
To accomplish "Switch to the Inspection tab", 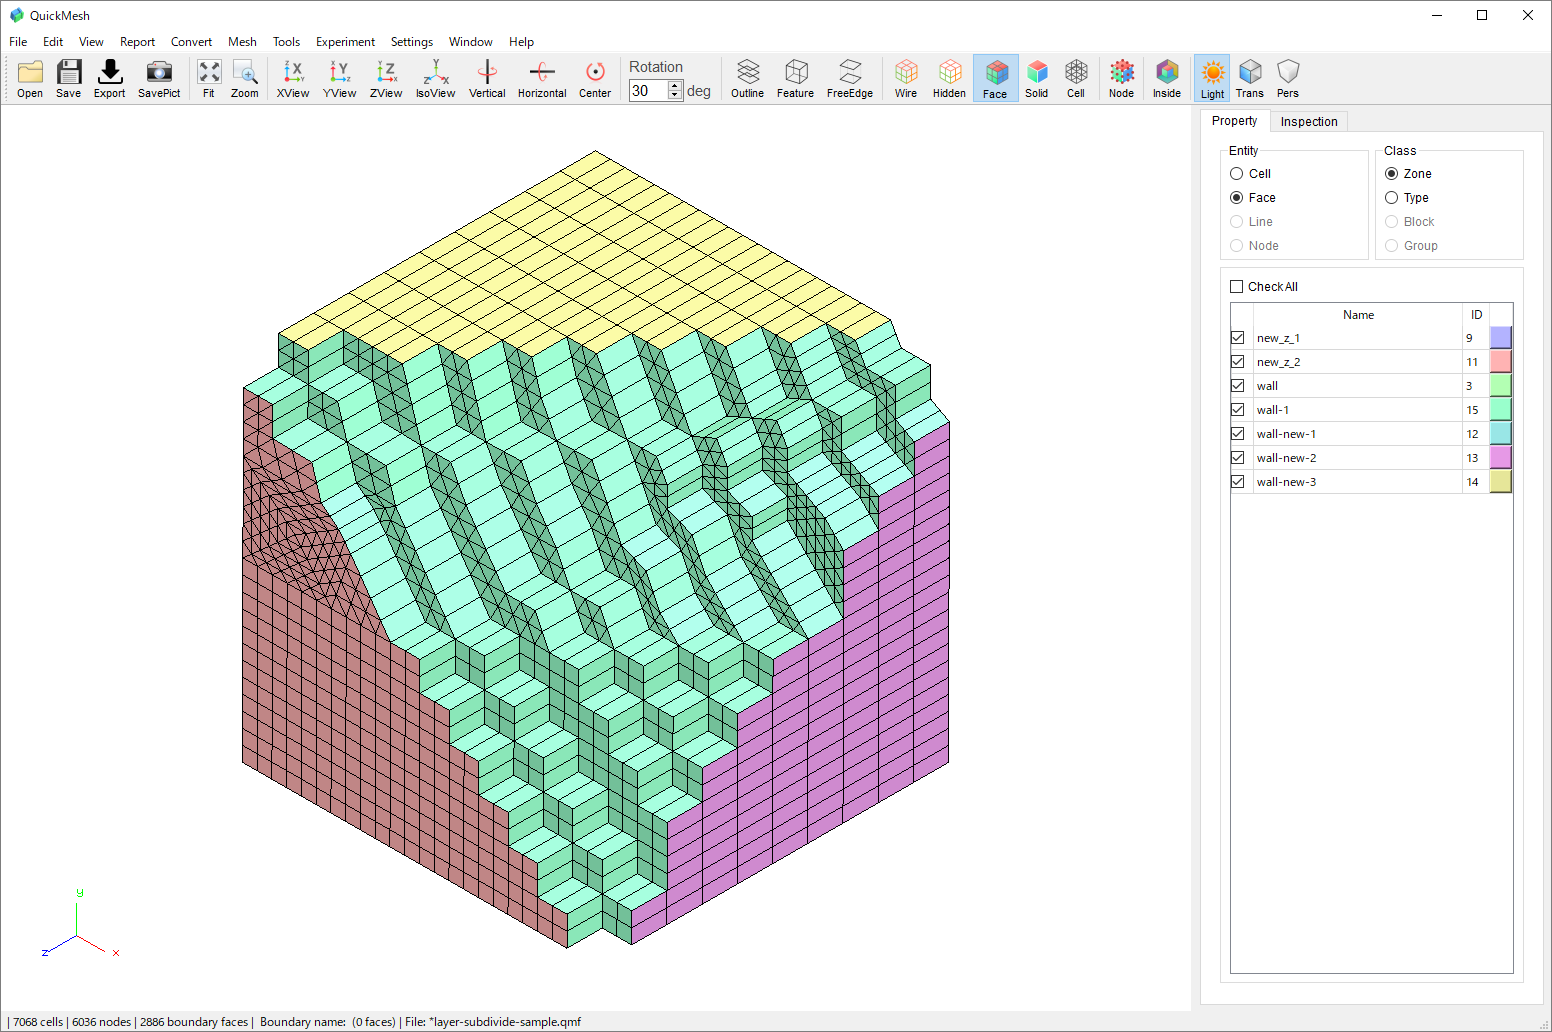I will 1309,121.
